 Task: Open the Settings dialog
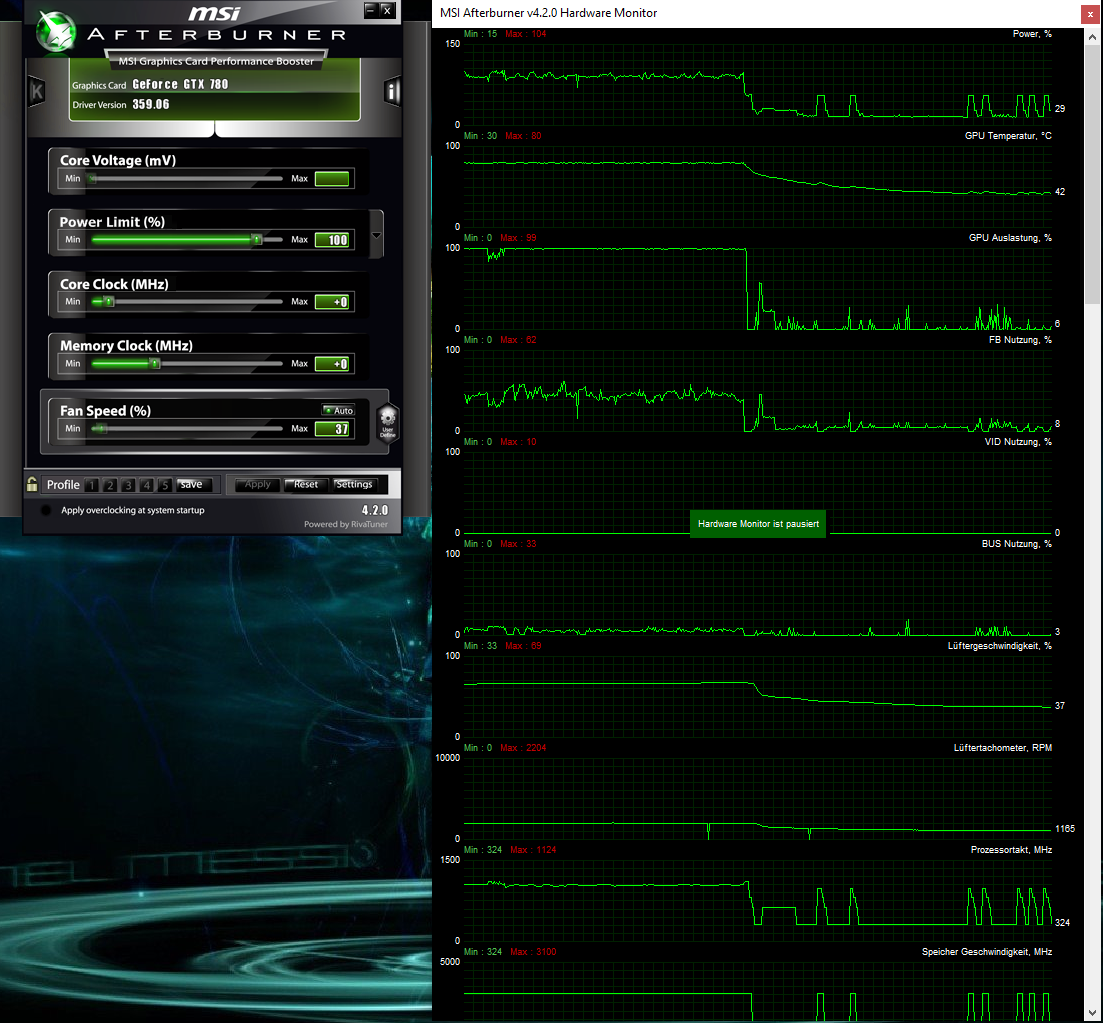coord(354,484)
